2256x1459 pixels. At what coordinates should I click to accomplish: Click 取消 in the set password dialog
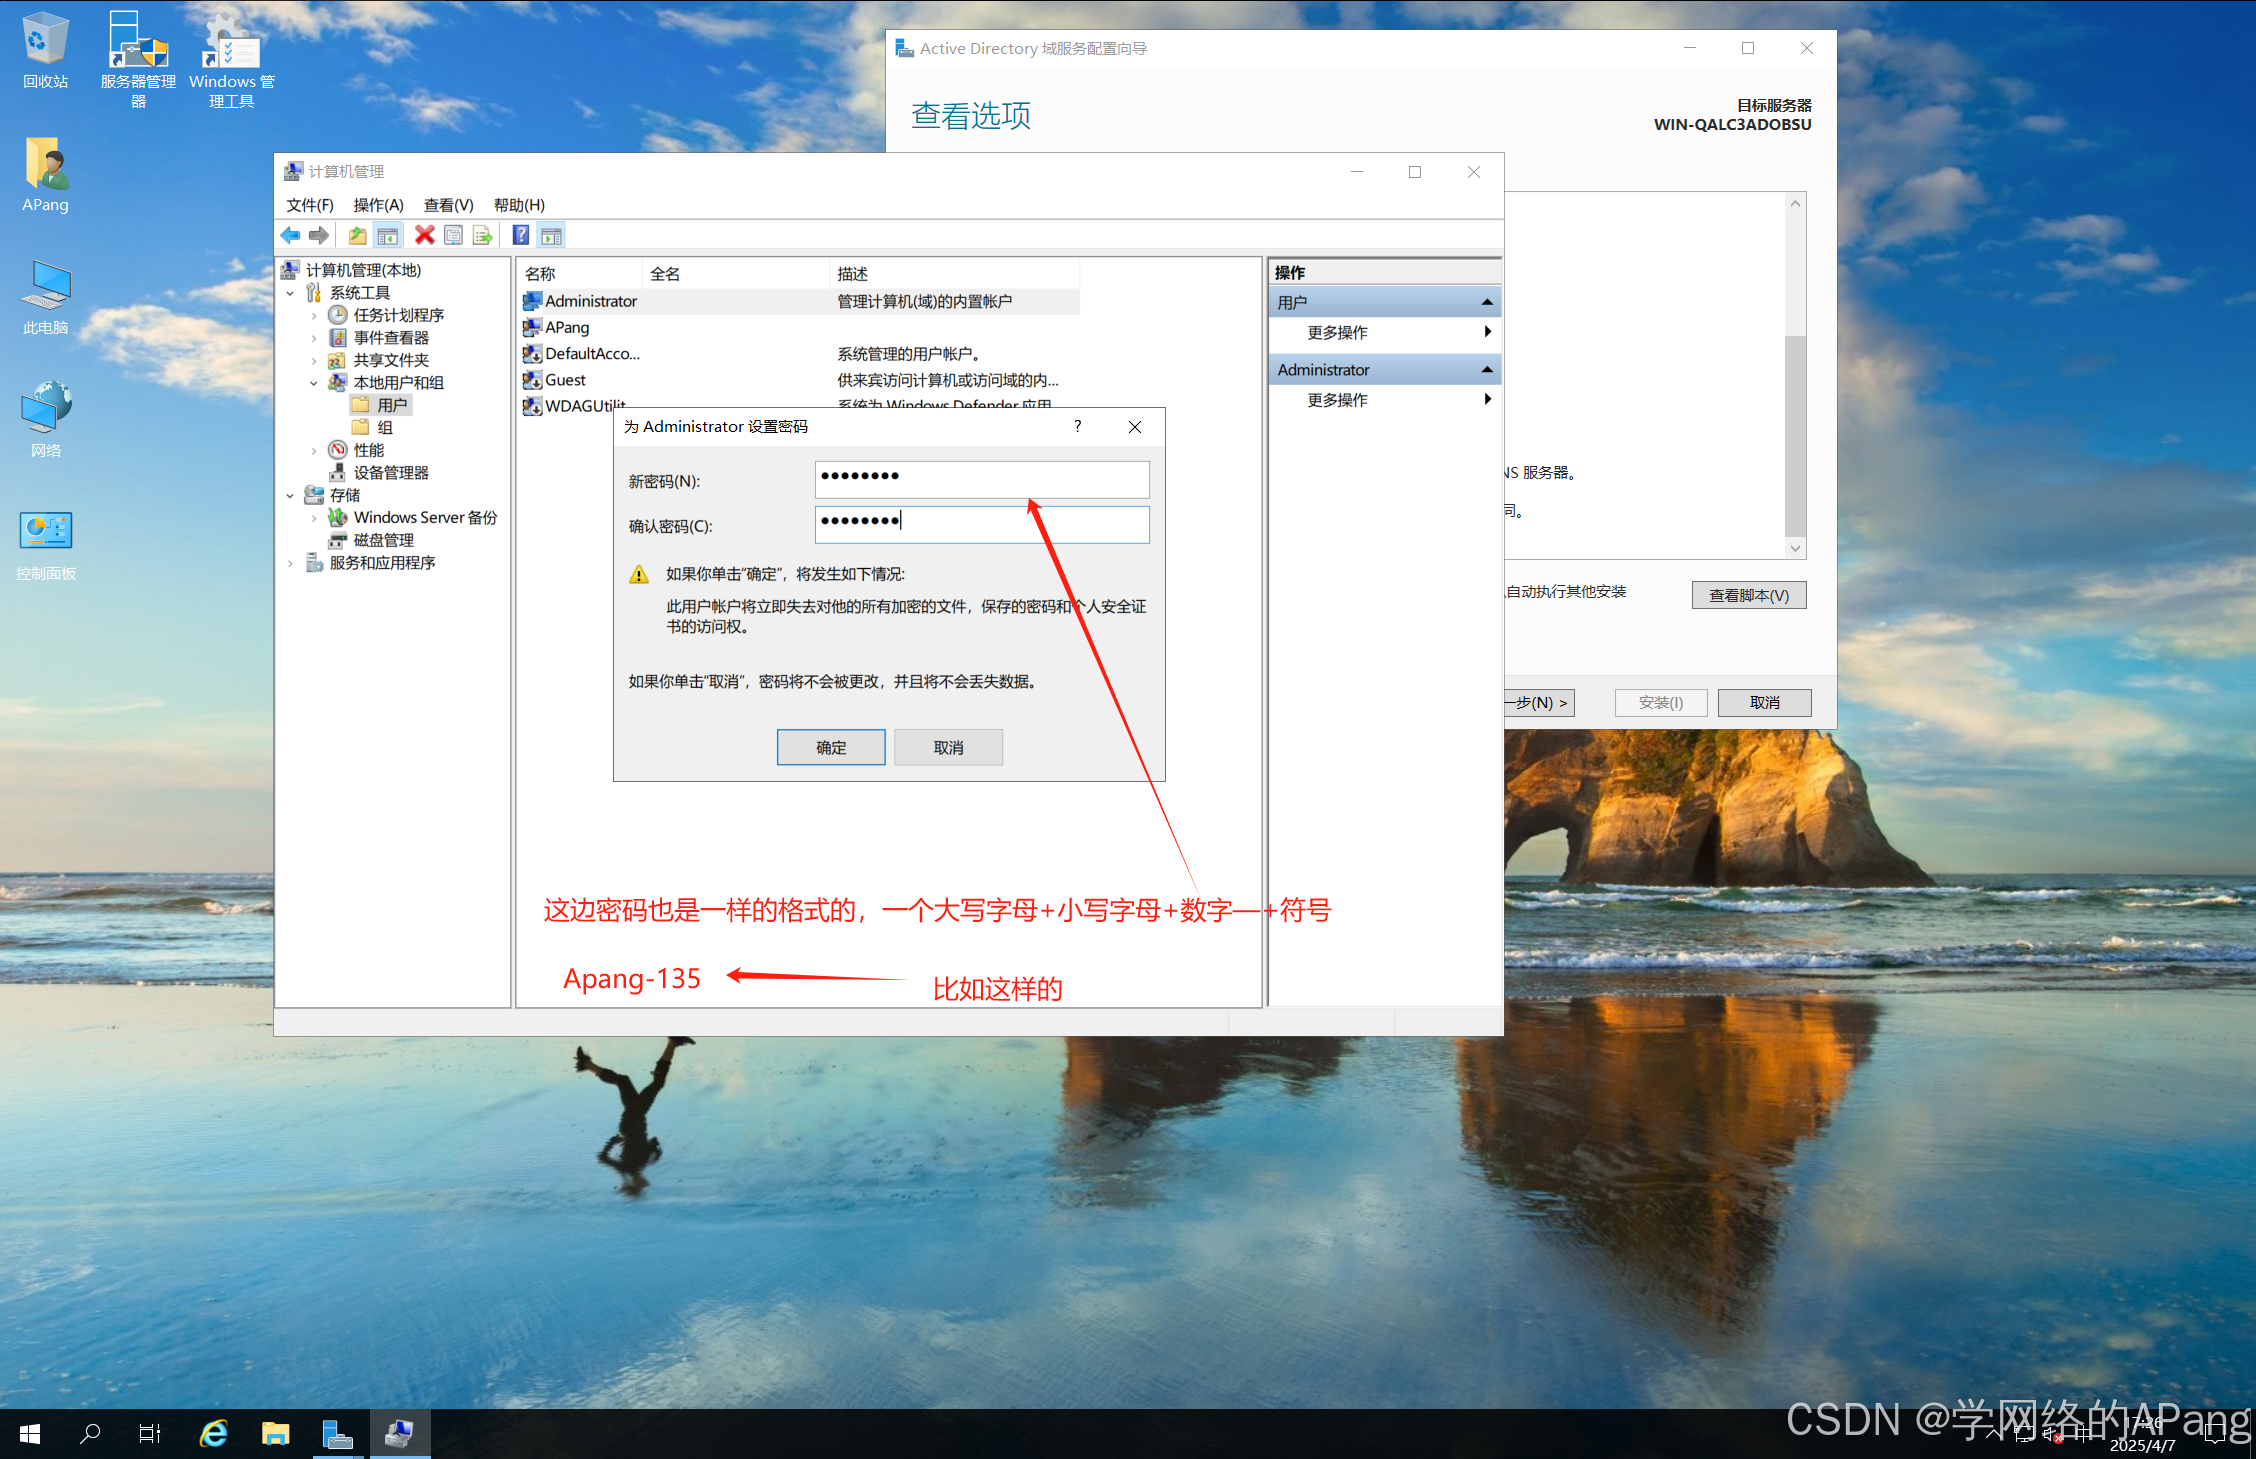coord(947,747)
